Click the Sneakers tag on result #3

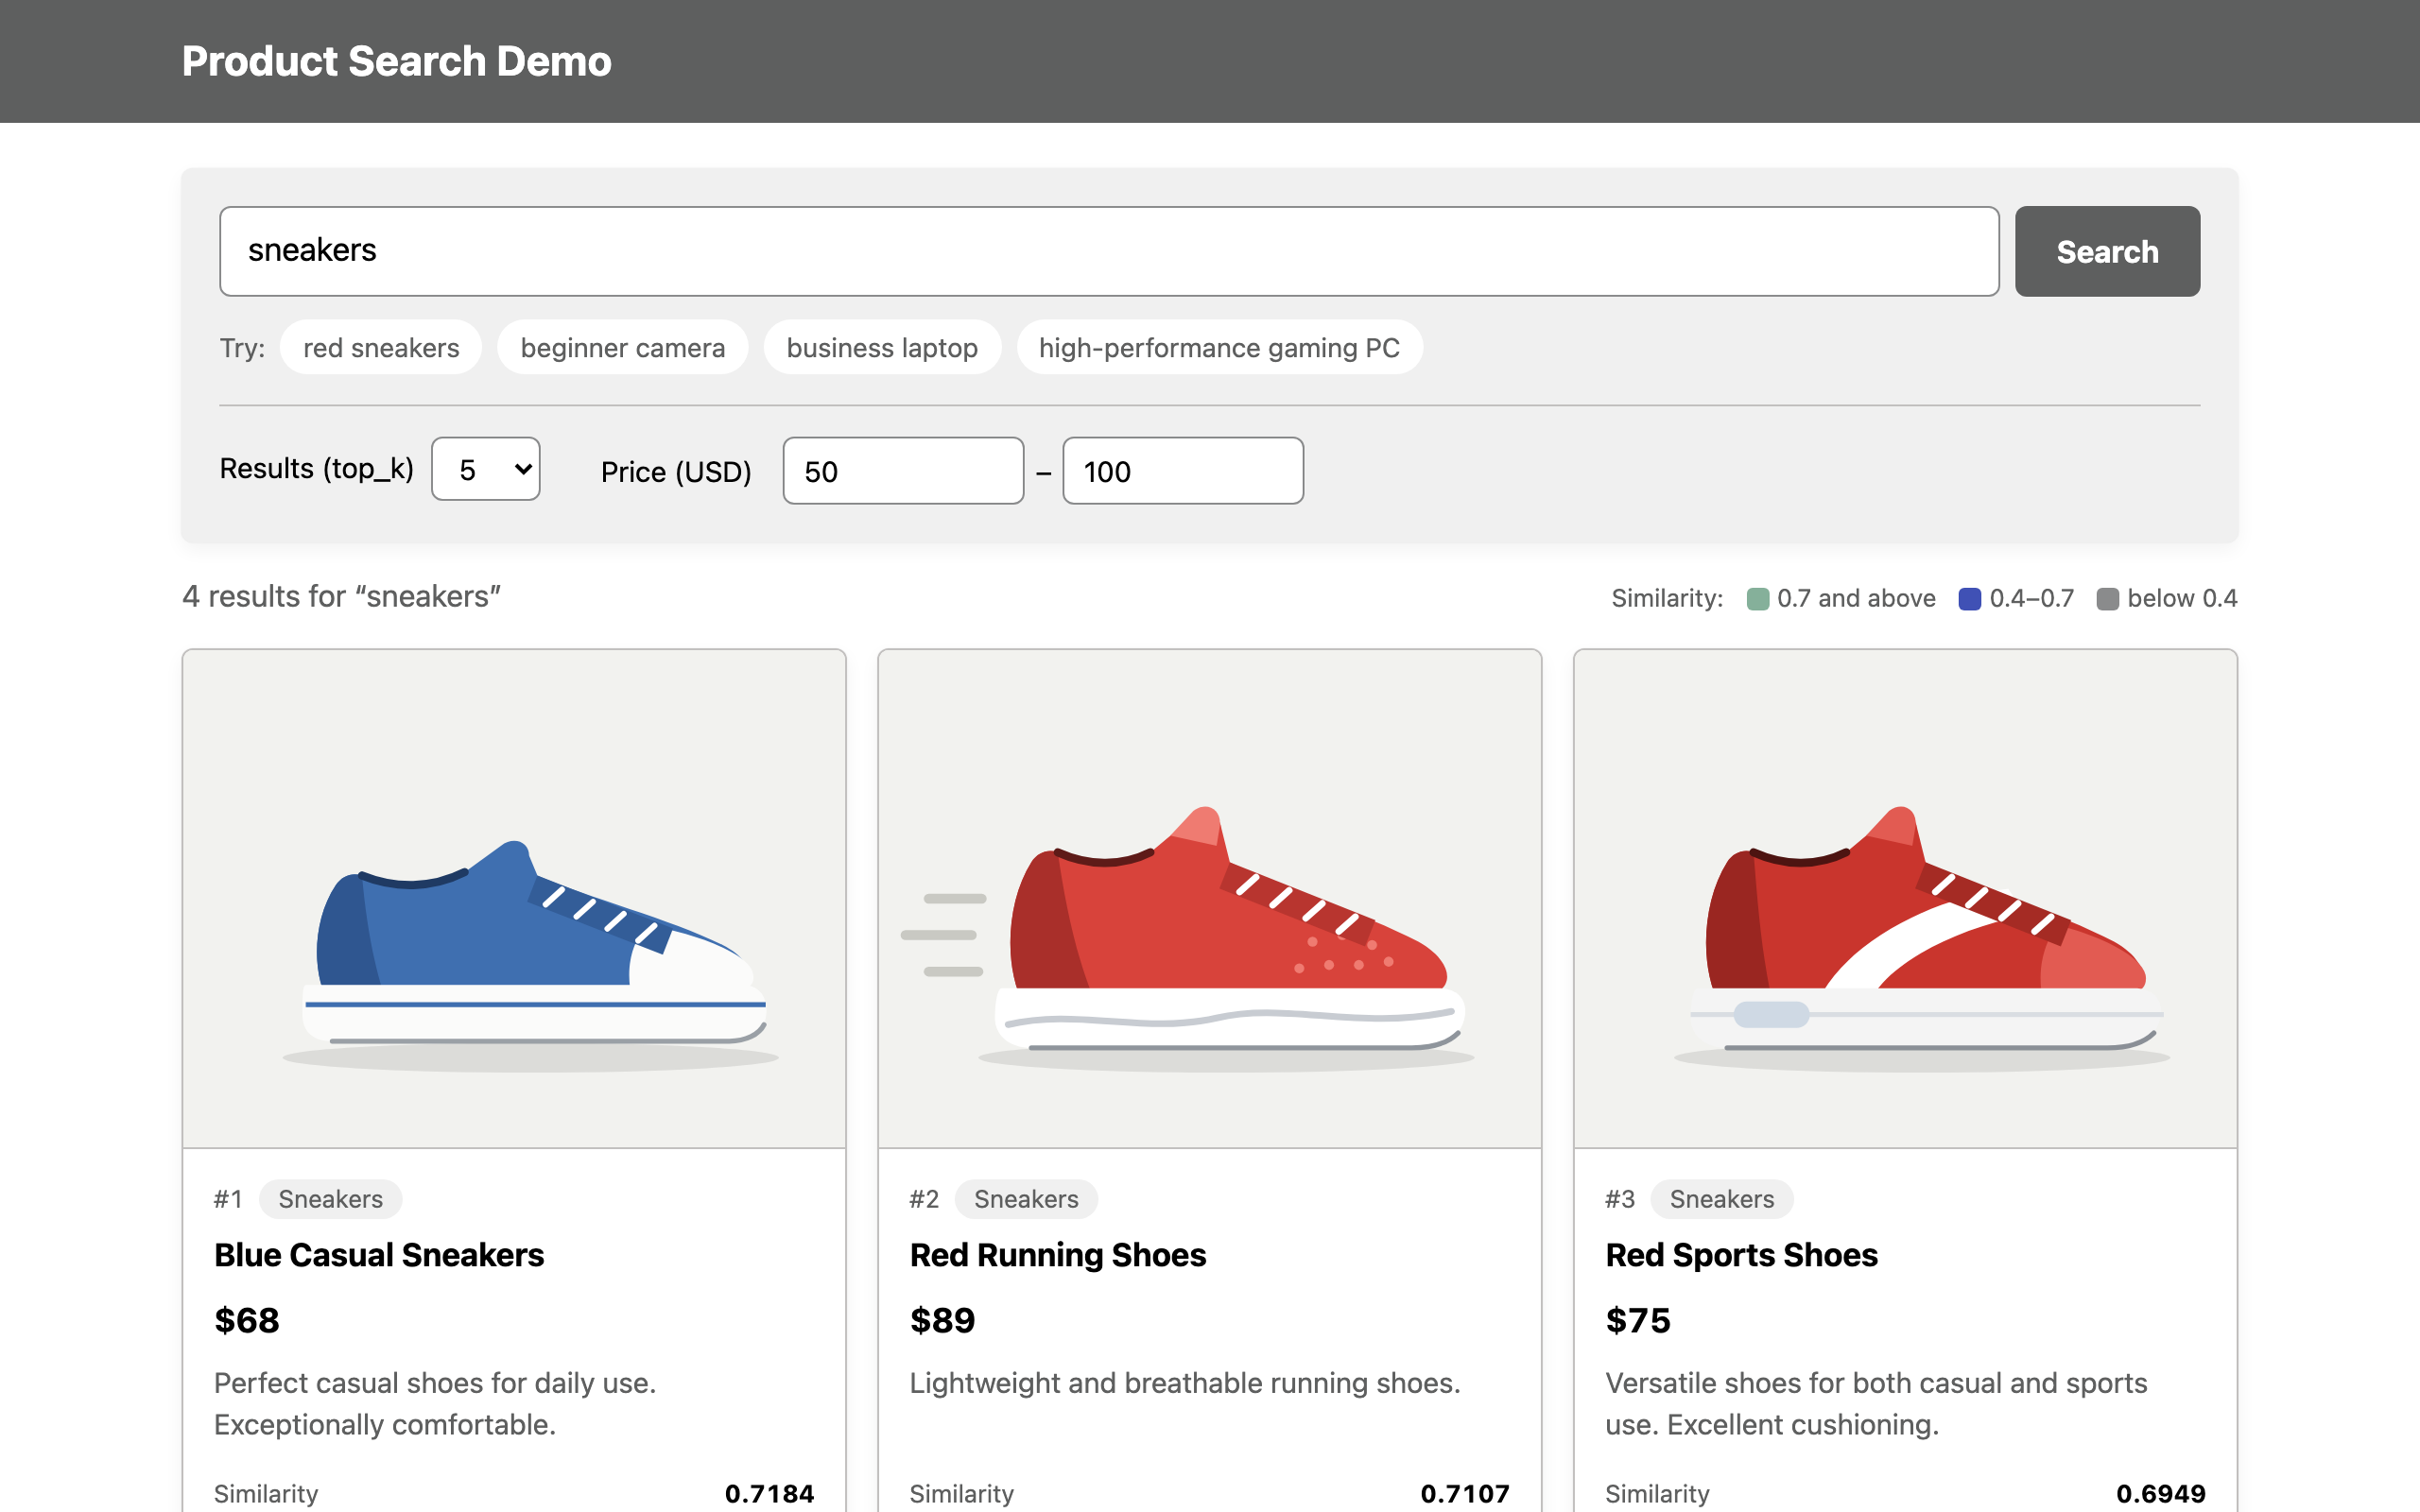click(1722, 1199)
